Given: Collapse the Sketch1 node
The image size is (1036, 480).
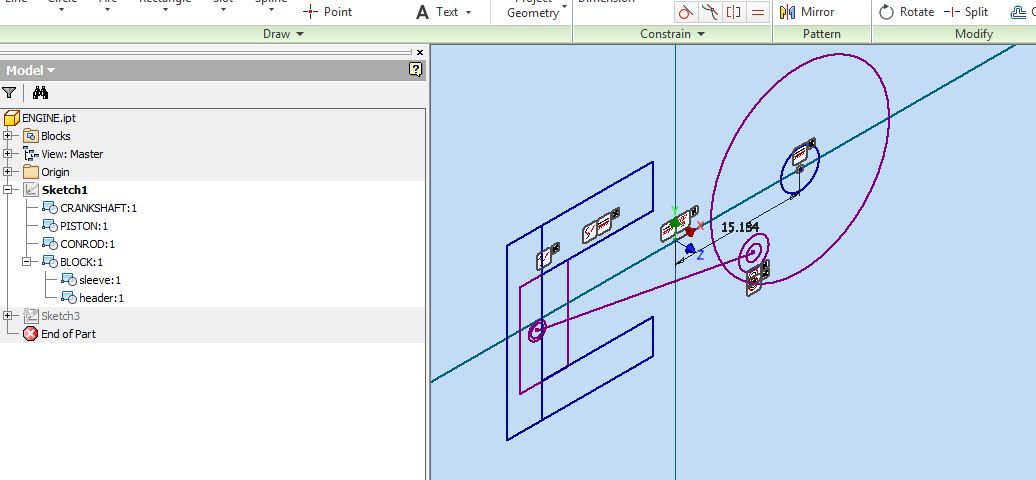Looking at the screenshot, I should [x=7, y=190].
